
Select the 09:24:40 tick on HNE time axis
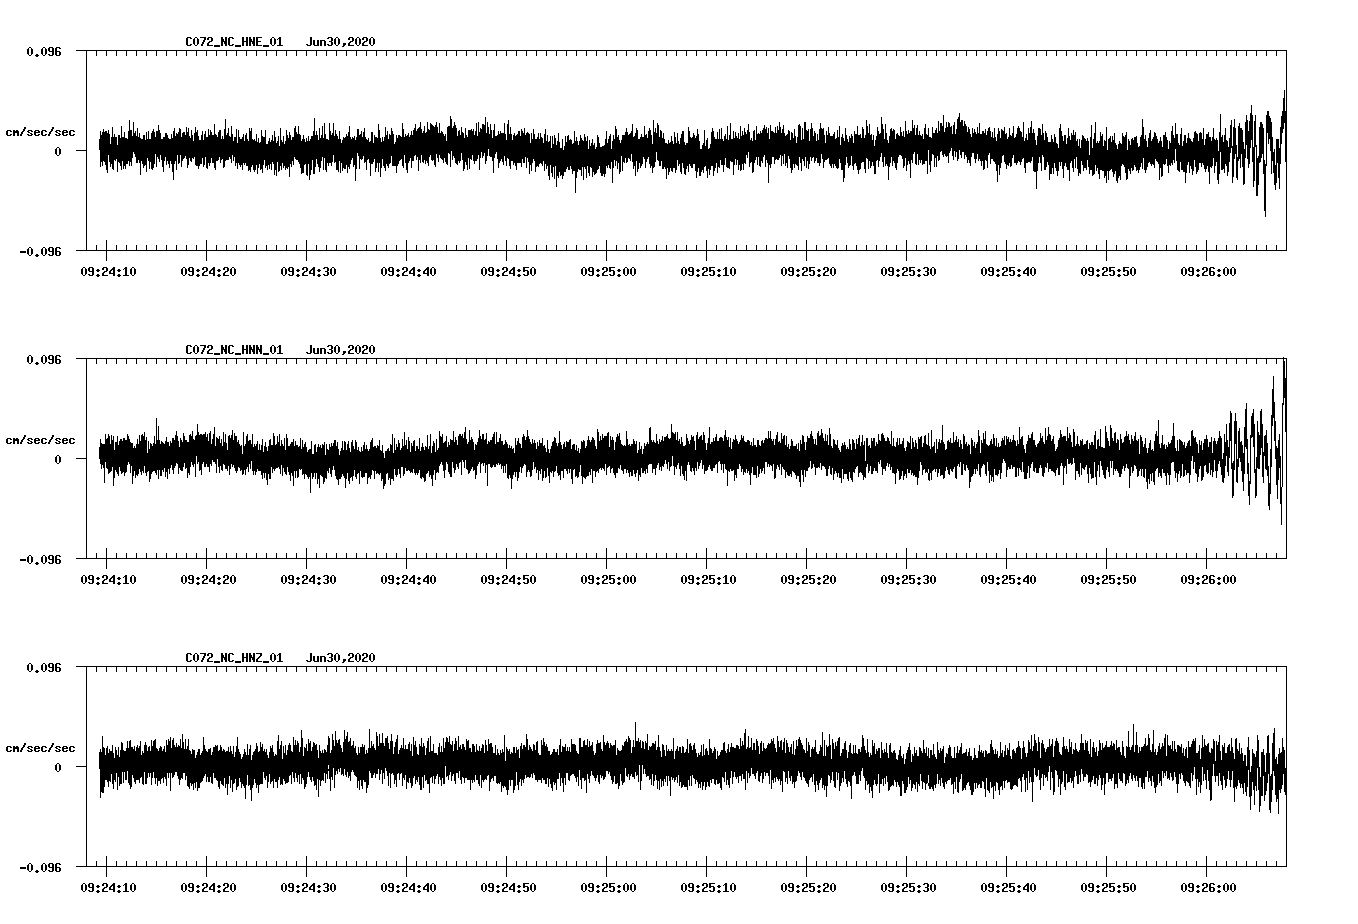point(407,271)
